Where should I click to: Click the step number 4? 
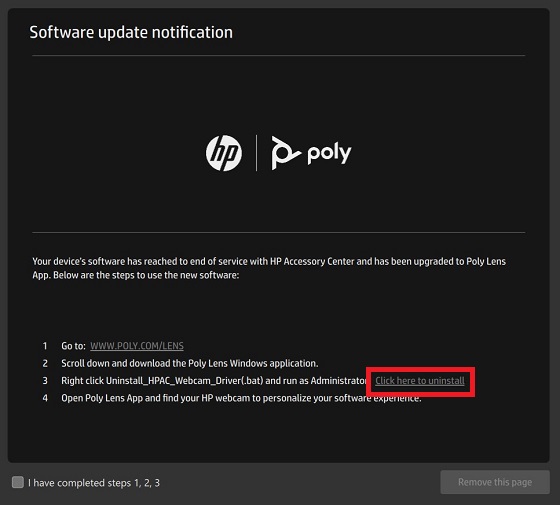tap(45, 398)
